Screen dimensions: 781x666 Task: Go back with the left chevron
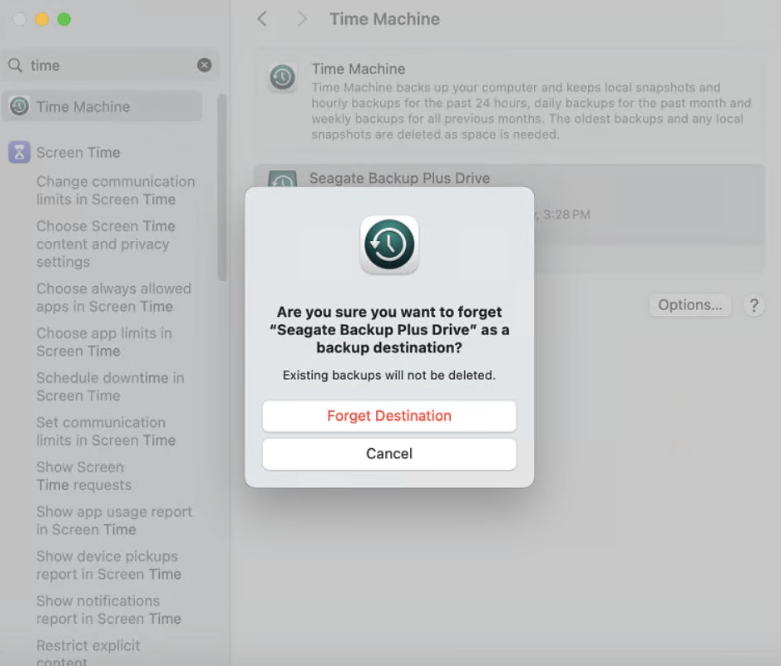pos(262,19)
